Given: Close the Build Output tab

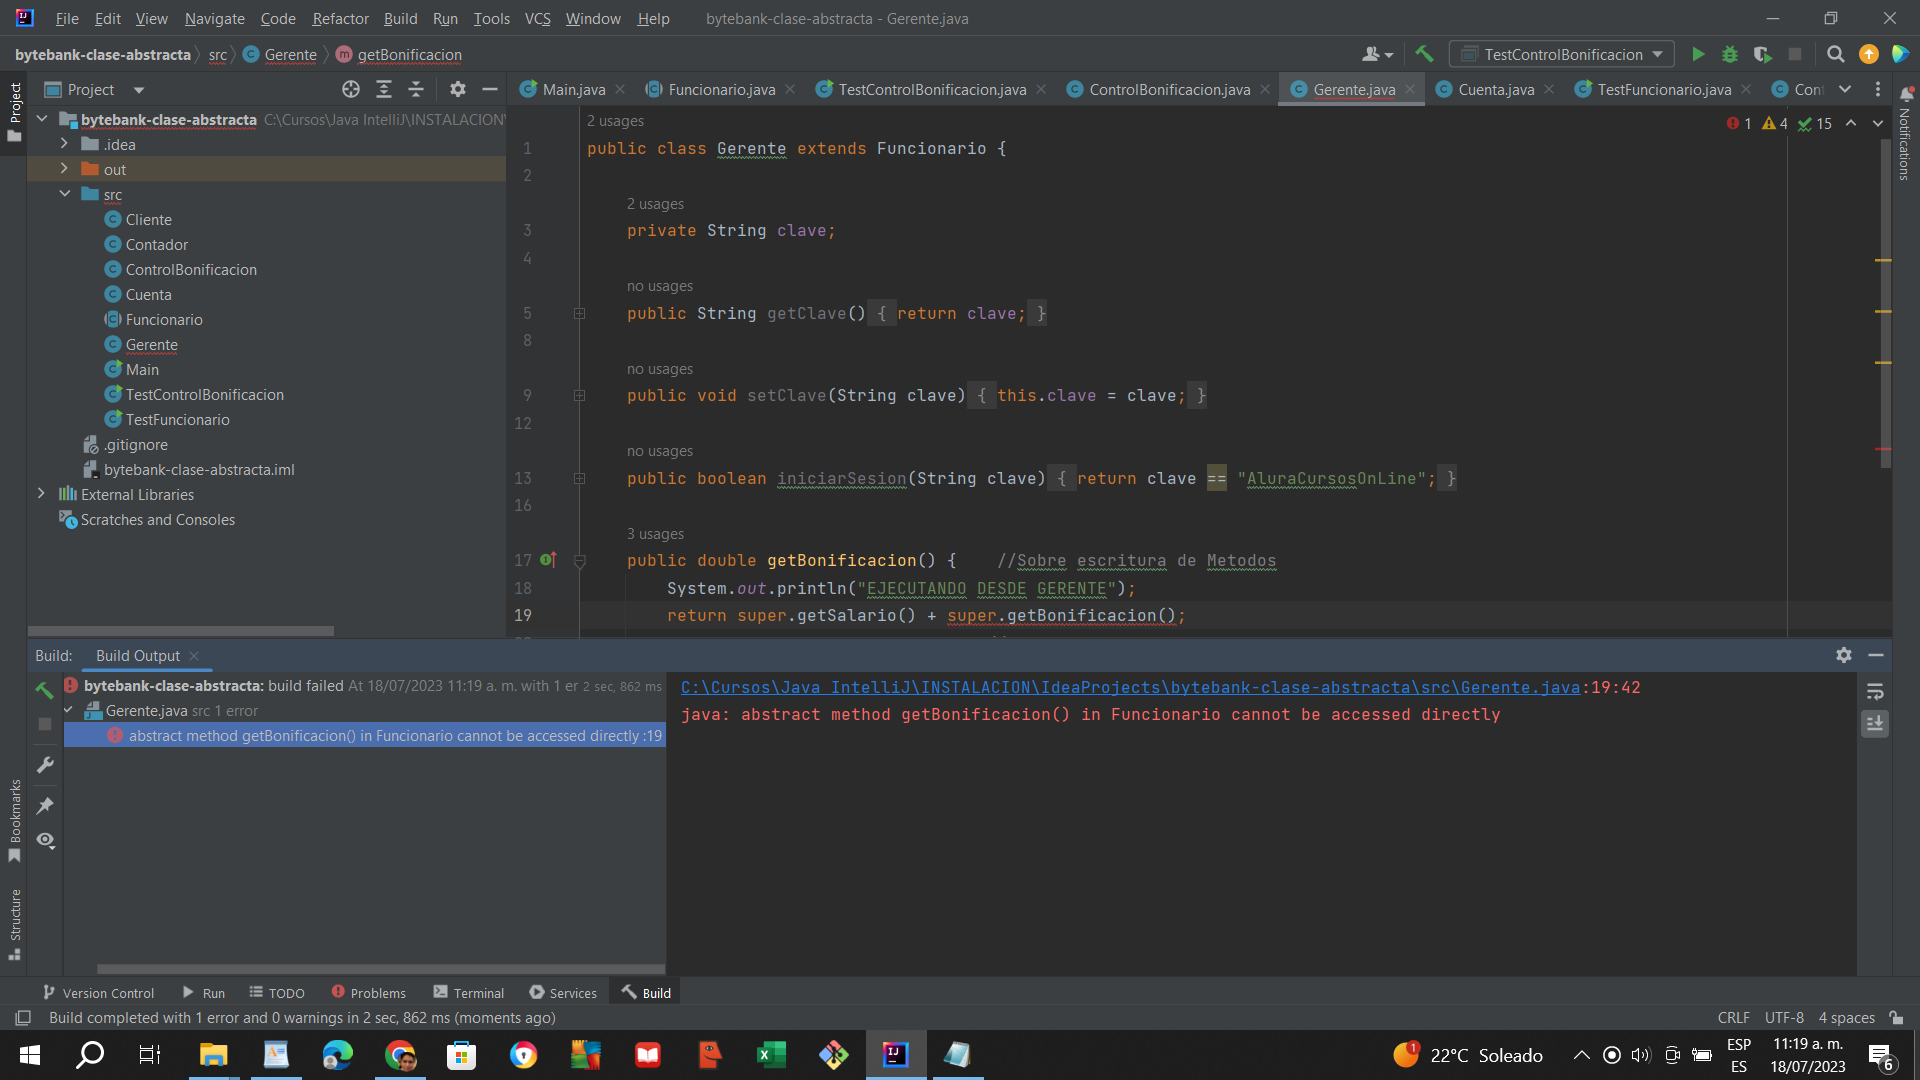Looking at the screenshot, I should (194, 656).
